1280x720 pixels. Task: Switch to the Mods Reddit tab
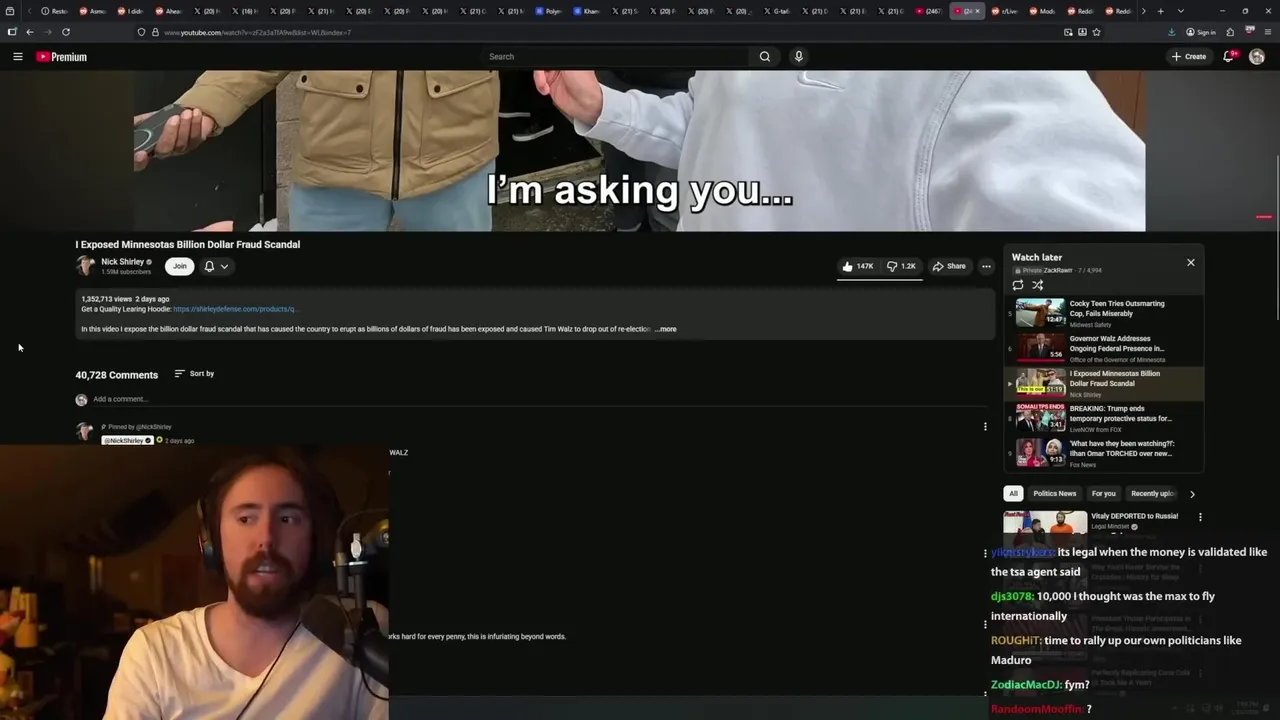coord(1044,11)
